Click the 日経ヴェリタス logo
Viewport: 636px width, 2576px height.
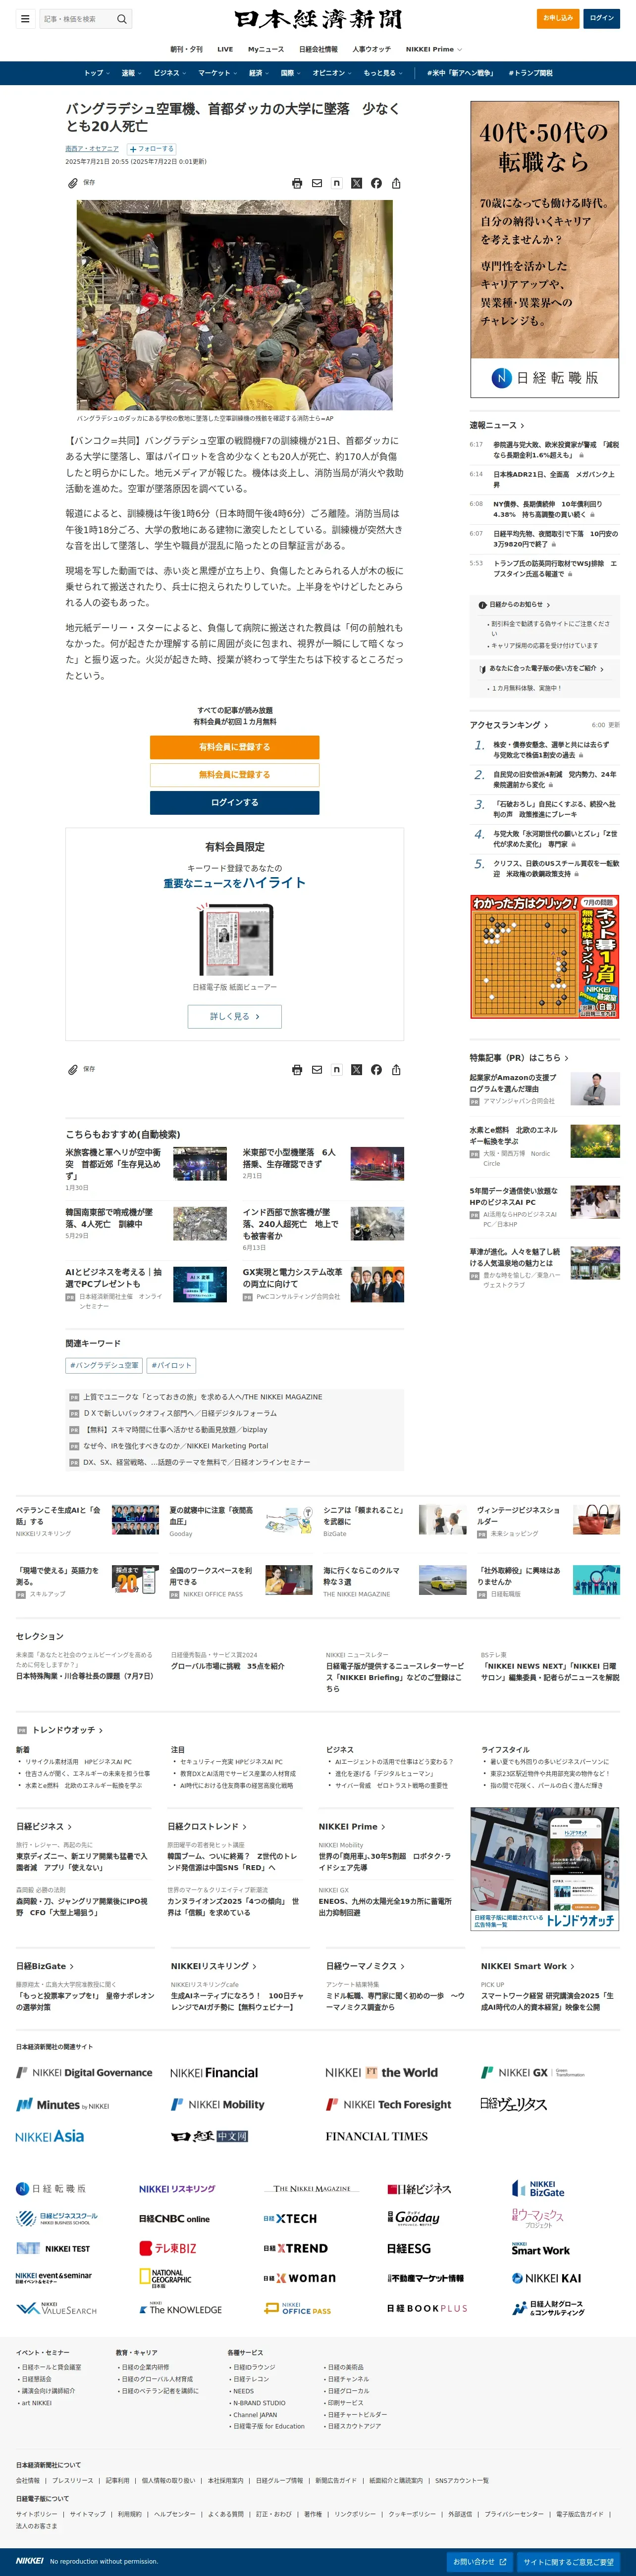514,2104
